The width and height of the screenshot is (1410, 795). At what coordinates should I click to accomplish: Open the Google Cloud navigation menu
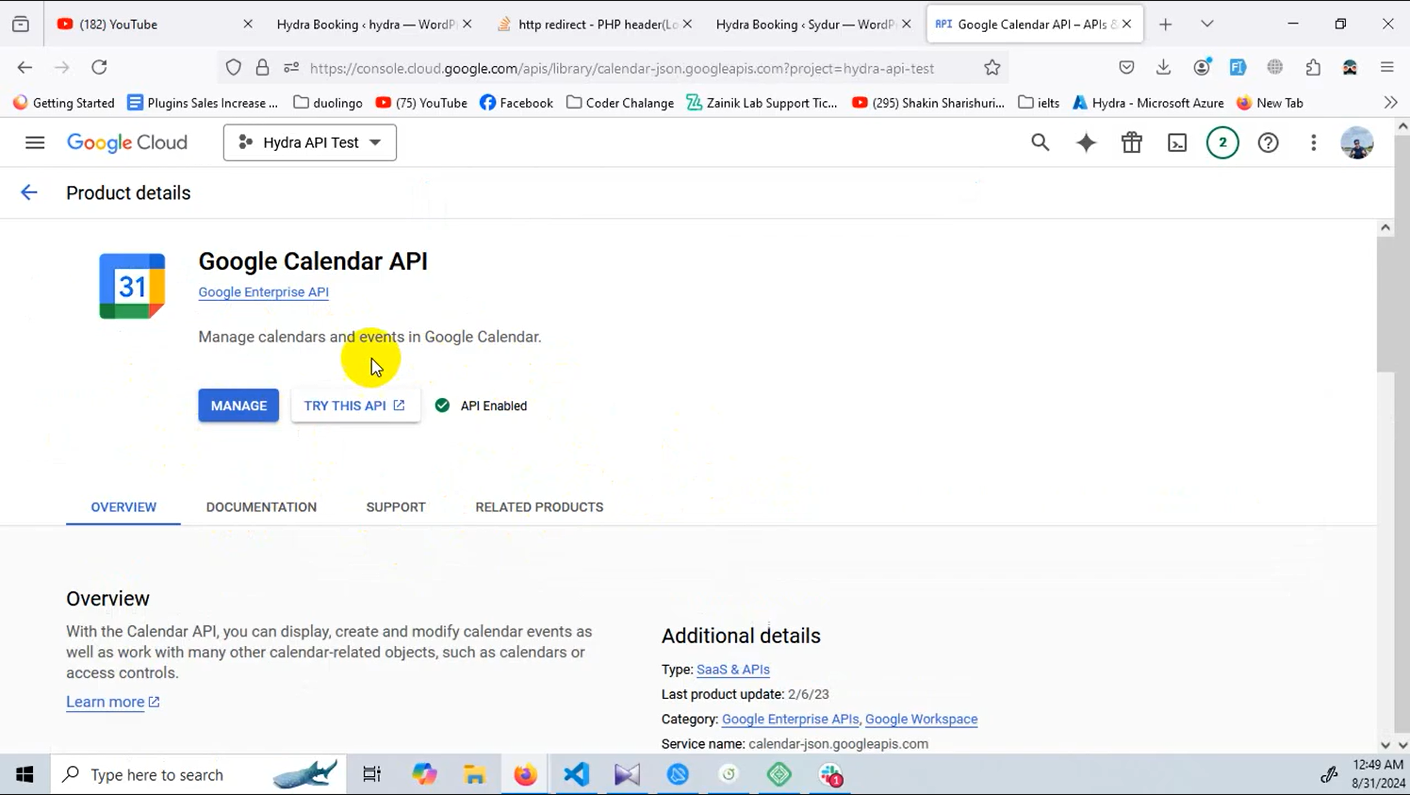35,143
